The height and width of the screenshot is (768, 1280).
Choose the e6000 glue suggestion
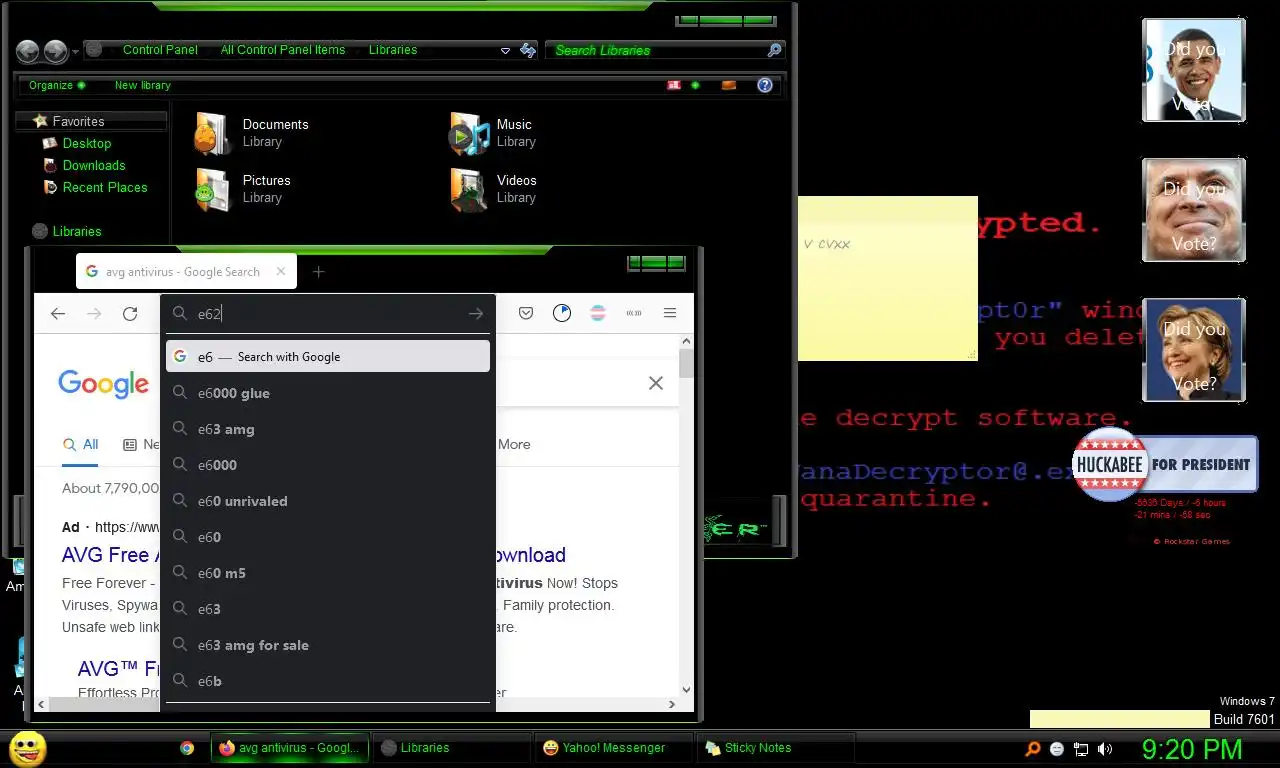[x=328, y=393]
